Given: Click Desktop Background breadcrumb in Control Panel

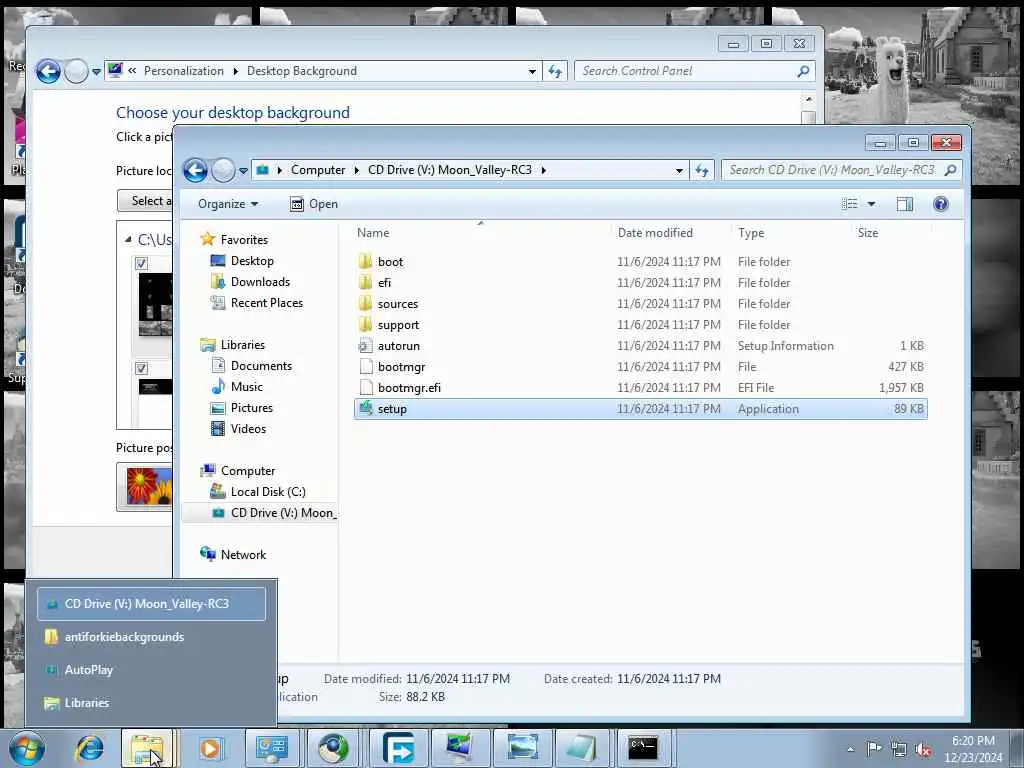Looking at the screenshot, I should [x=302, y=71].
